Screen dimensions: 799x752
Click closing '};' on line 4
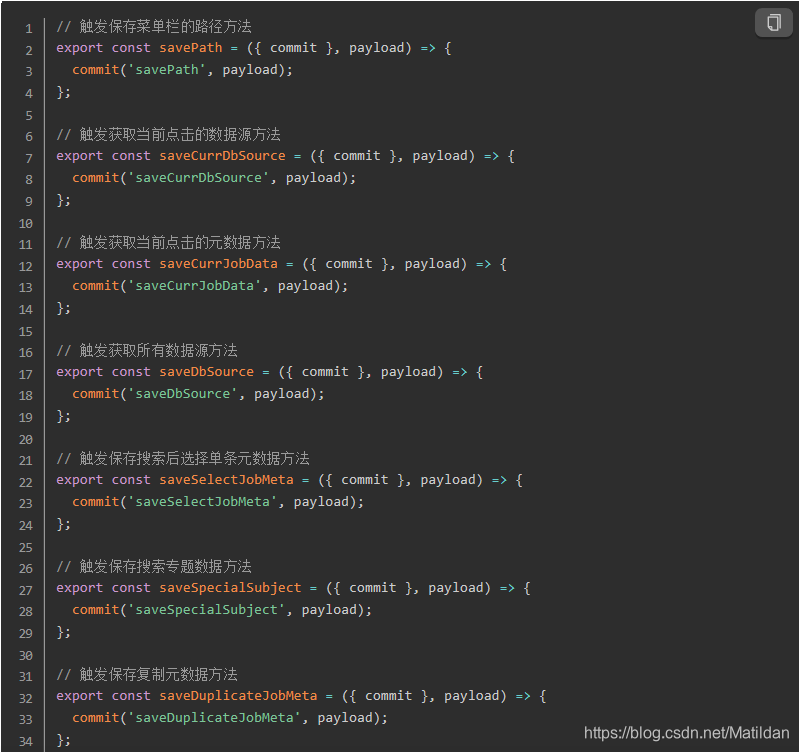(x=63, y=92)
